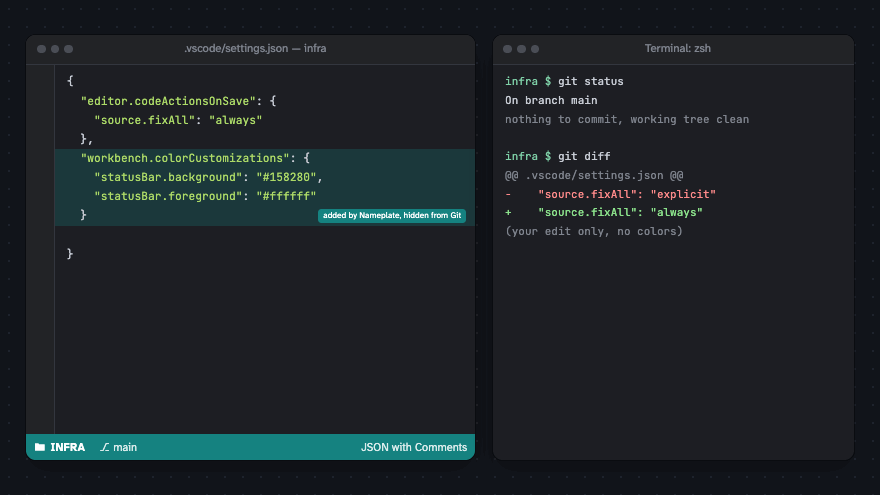The height and width of the screenshot is (495, 880).
Task: Change language mode 'JSON with Comments'
Action: tap(414, 447)
